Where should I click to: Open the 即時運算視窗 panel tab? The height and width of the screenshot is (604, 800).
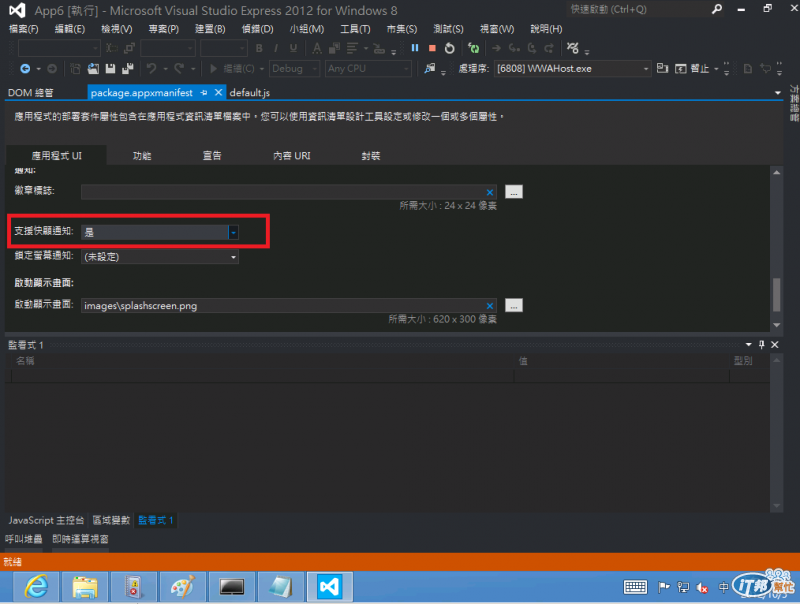click(80, 539)
